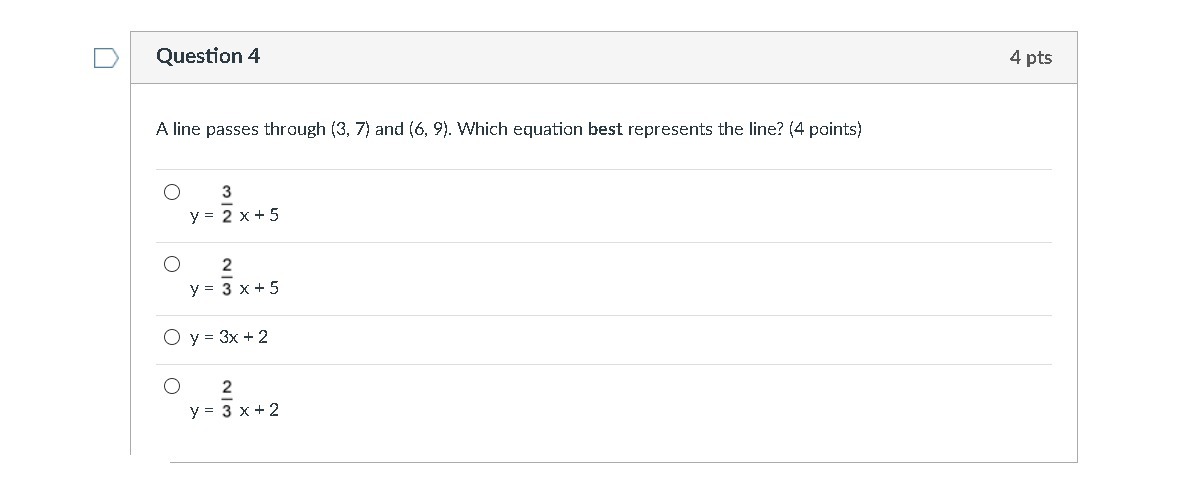Flag Question 4 with the flag icon
This screenshot has height=495, width=1183.
105,58
